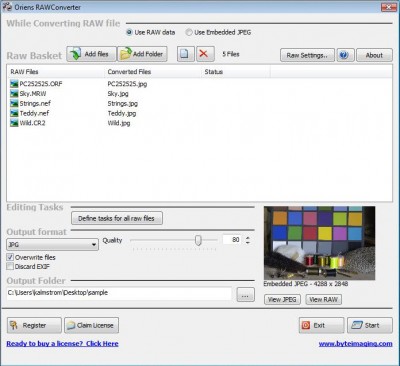The height and width of the screenshot is (366, 400).
Task: Click converted file name Strings.jpg
Action: pyautogui.click(x=123, y=104)
